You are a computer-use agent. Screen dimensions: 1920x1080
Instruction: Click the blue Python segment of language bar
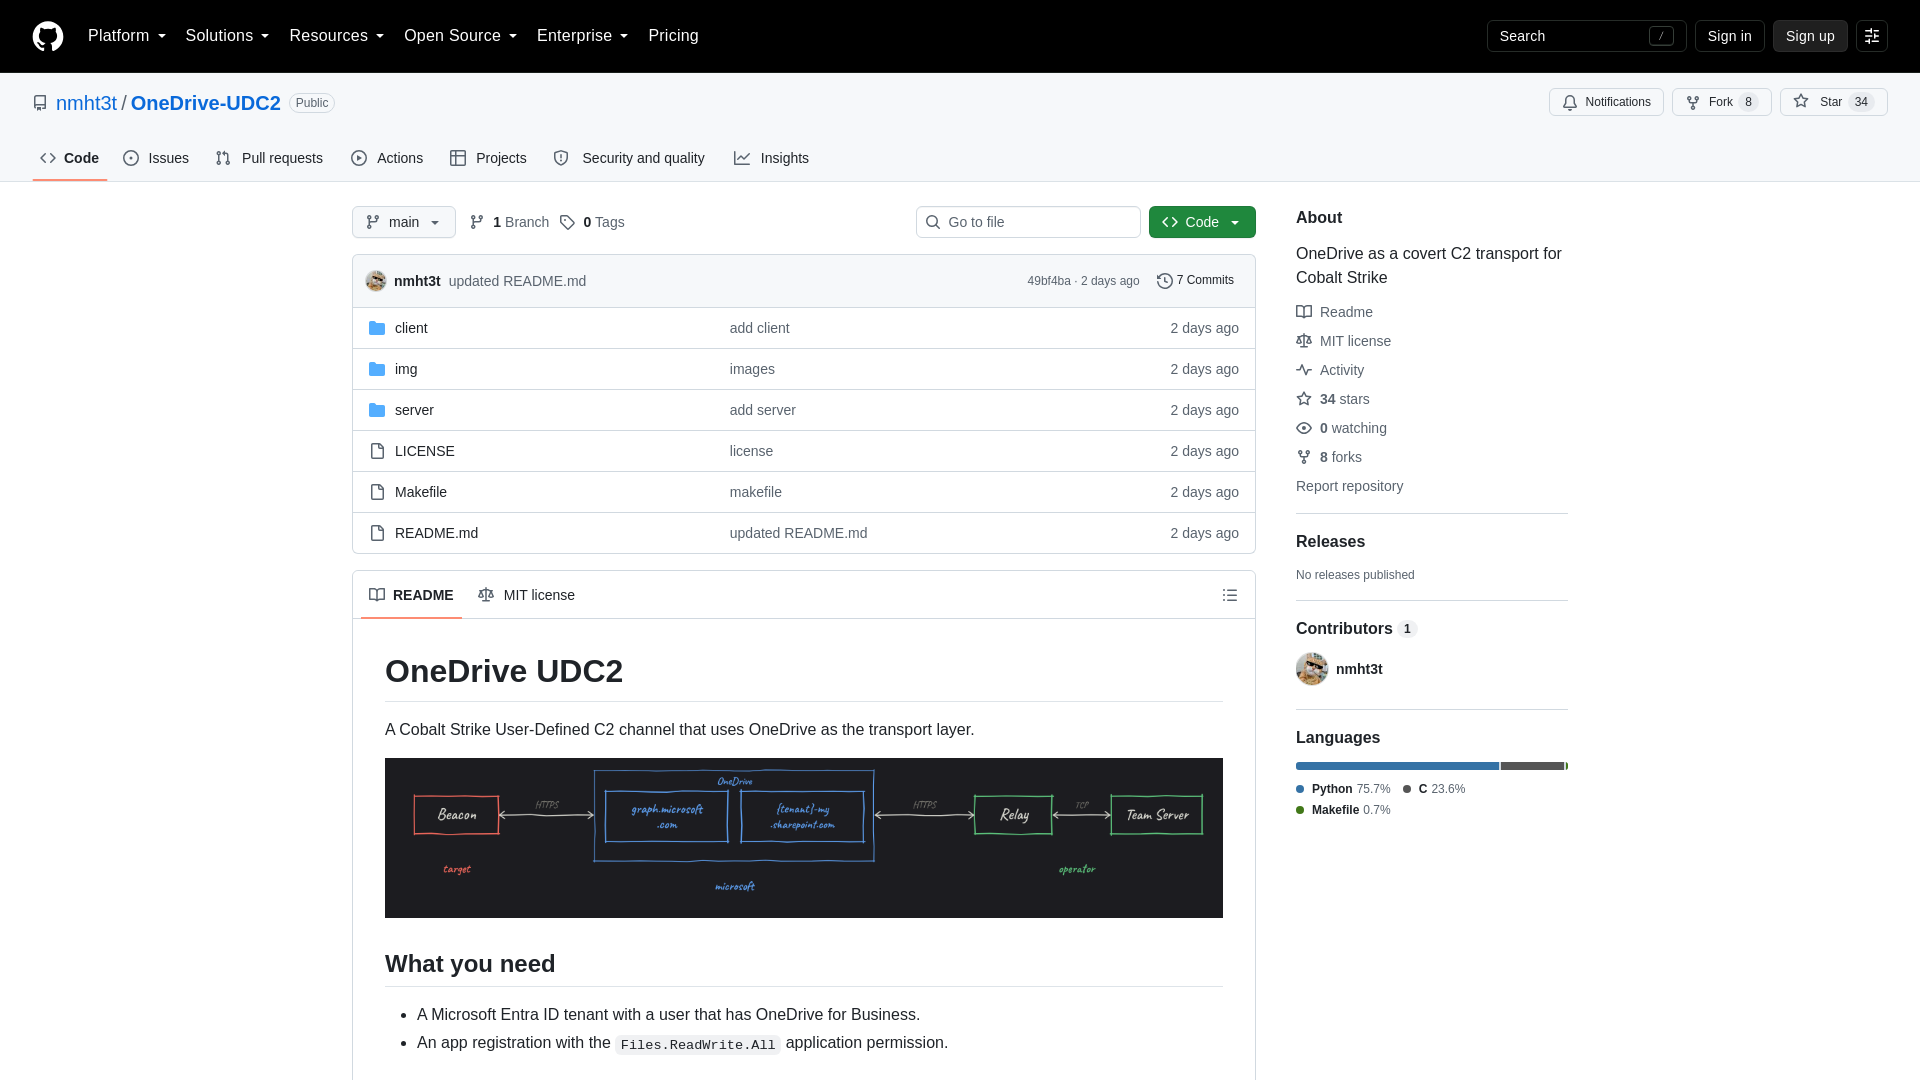pyautogui.click(x=1397, y=766)
